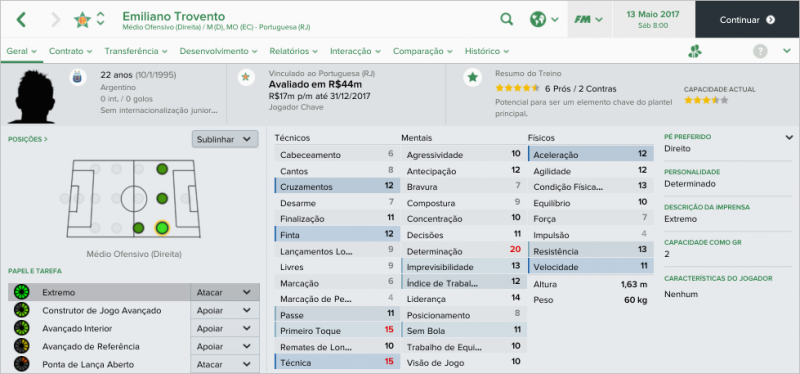This screenshot has height=374, width=800.
Task: Expand the FM menu dropdown
Action: coord(589,19)
